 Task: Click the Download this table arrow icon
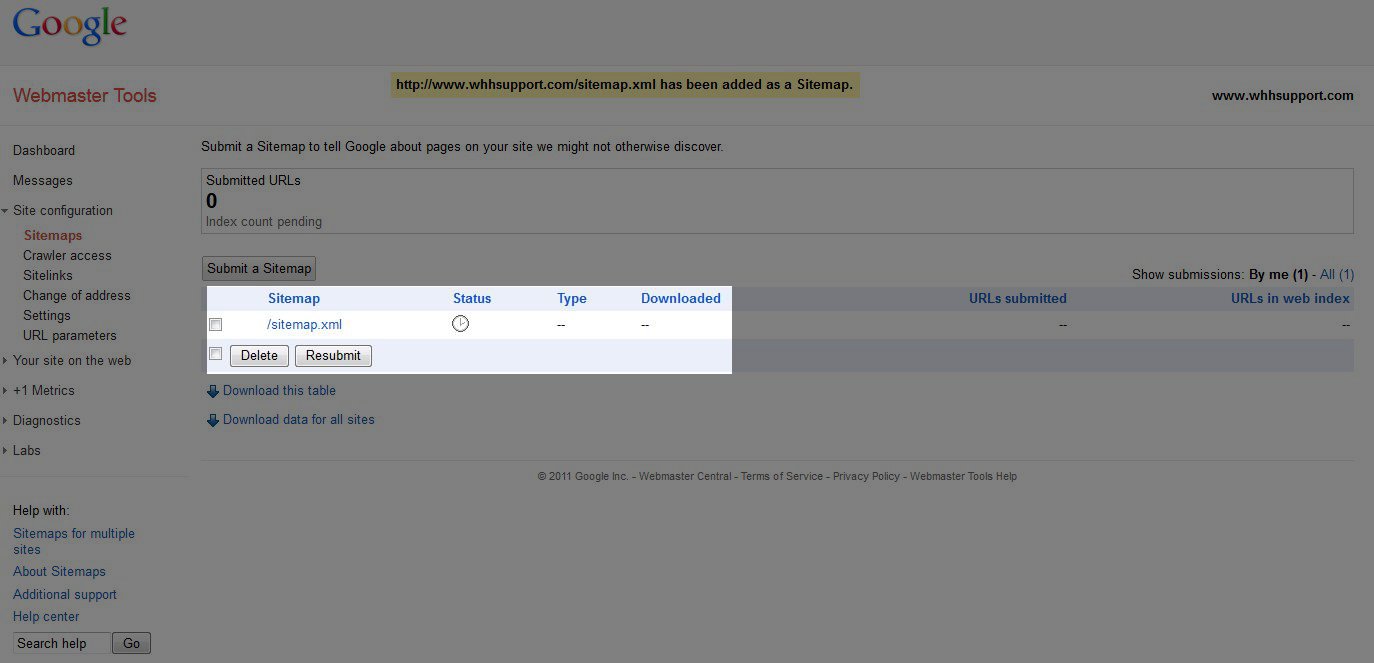[x=212, y=391]
